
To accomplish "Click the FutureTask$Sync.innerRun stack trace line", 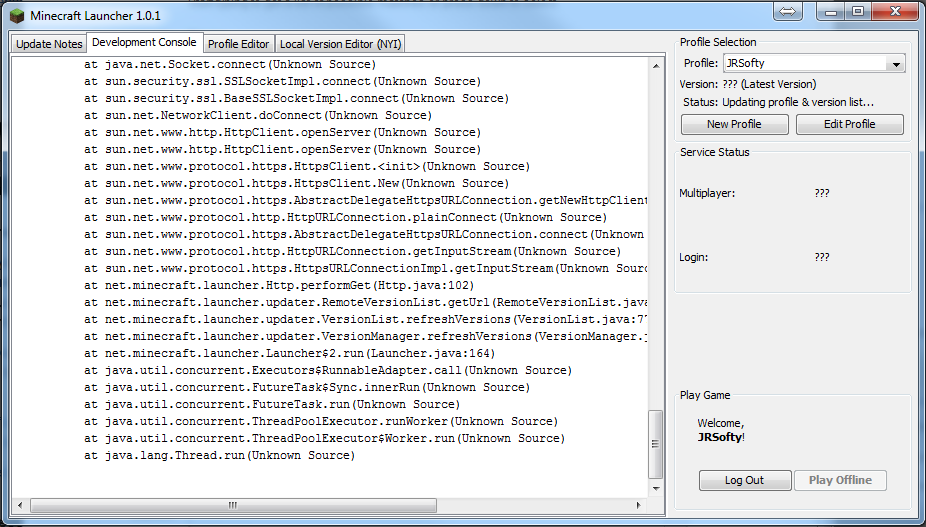I will (x=307, y=388).
